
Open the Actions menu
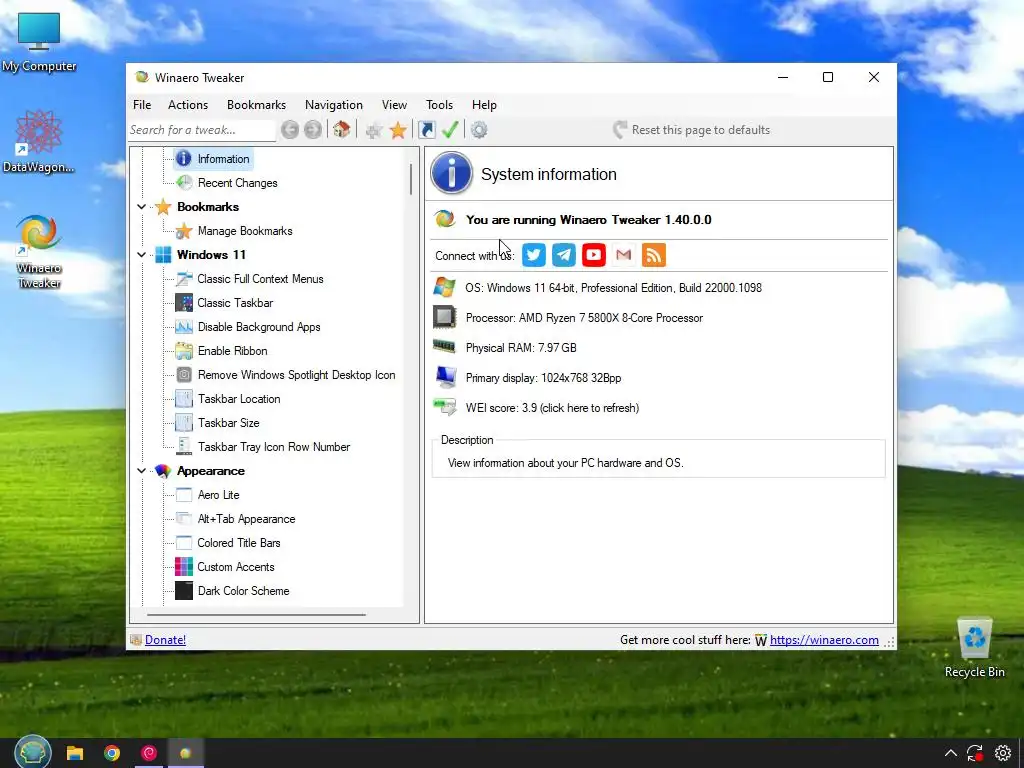(x=188, y=104)
